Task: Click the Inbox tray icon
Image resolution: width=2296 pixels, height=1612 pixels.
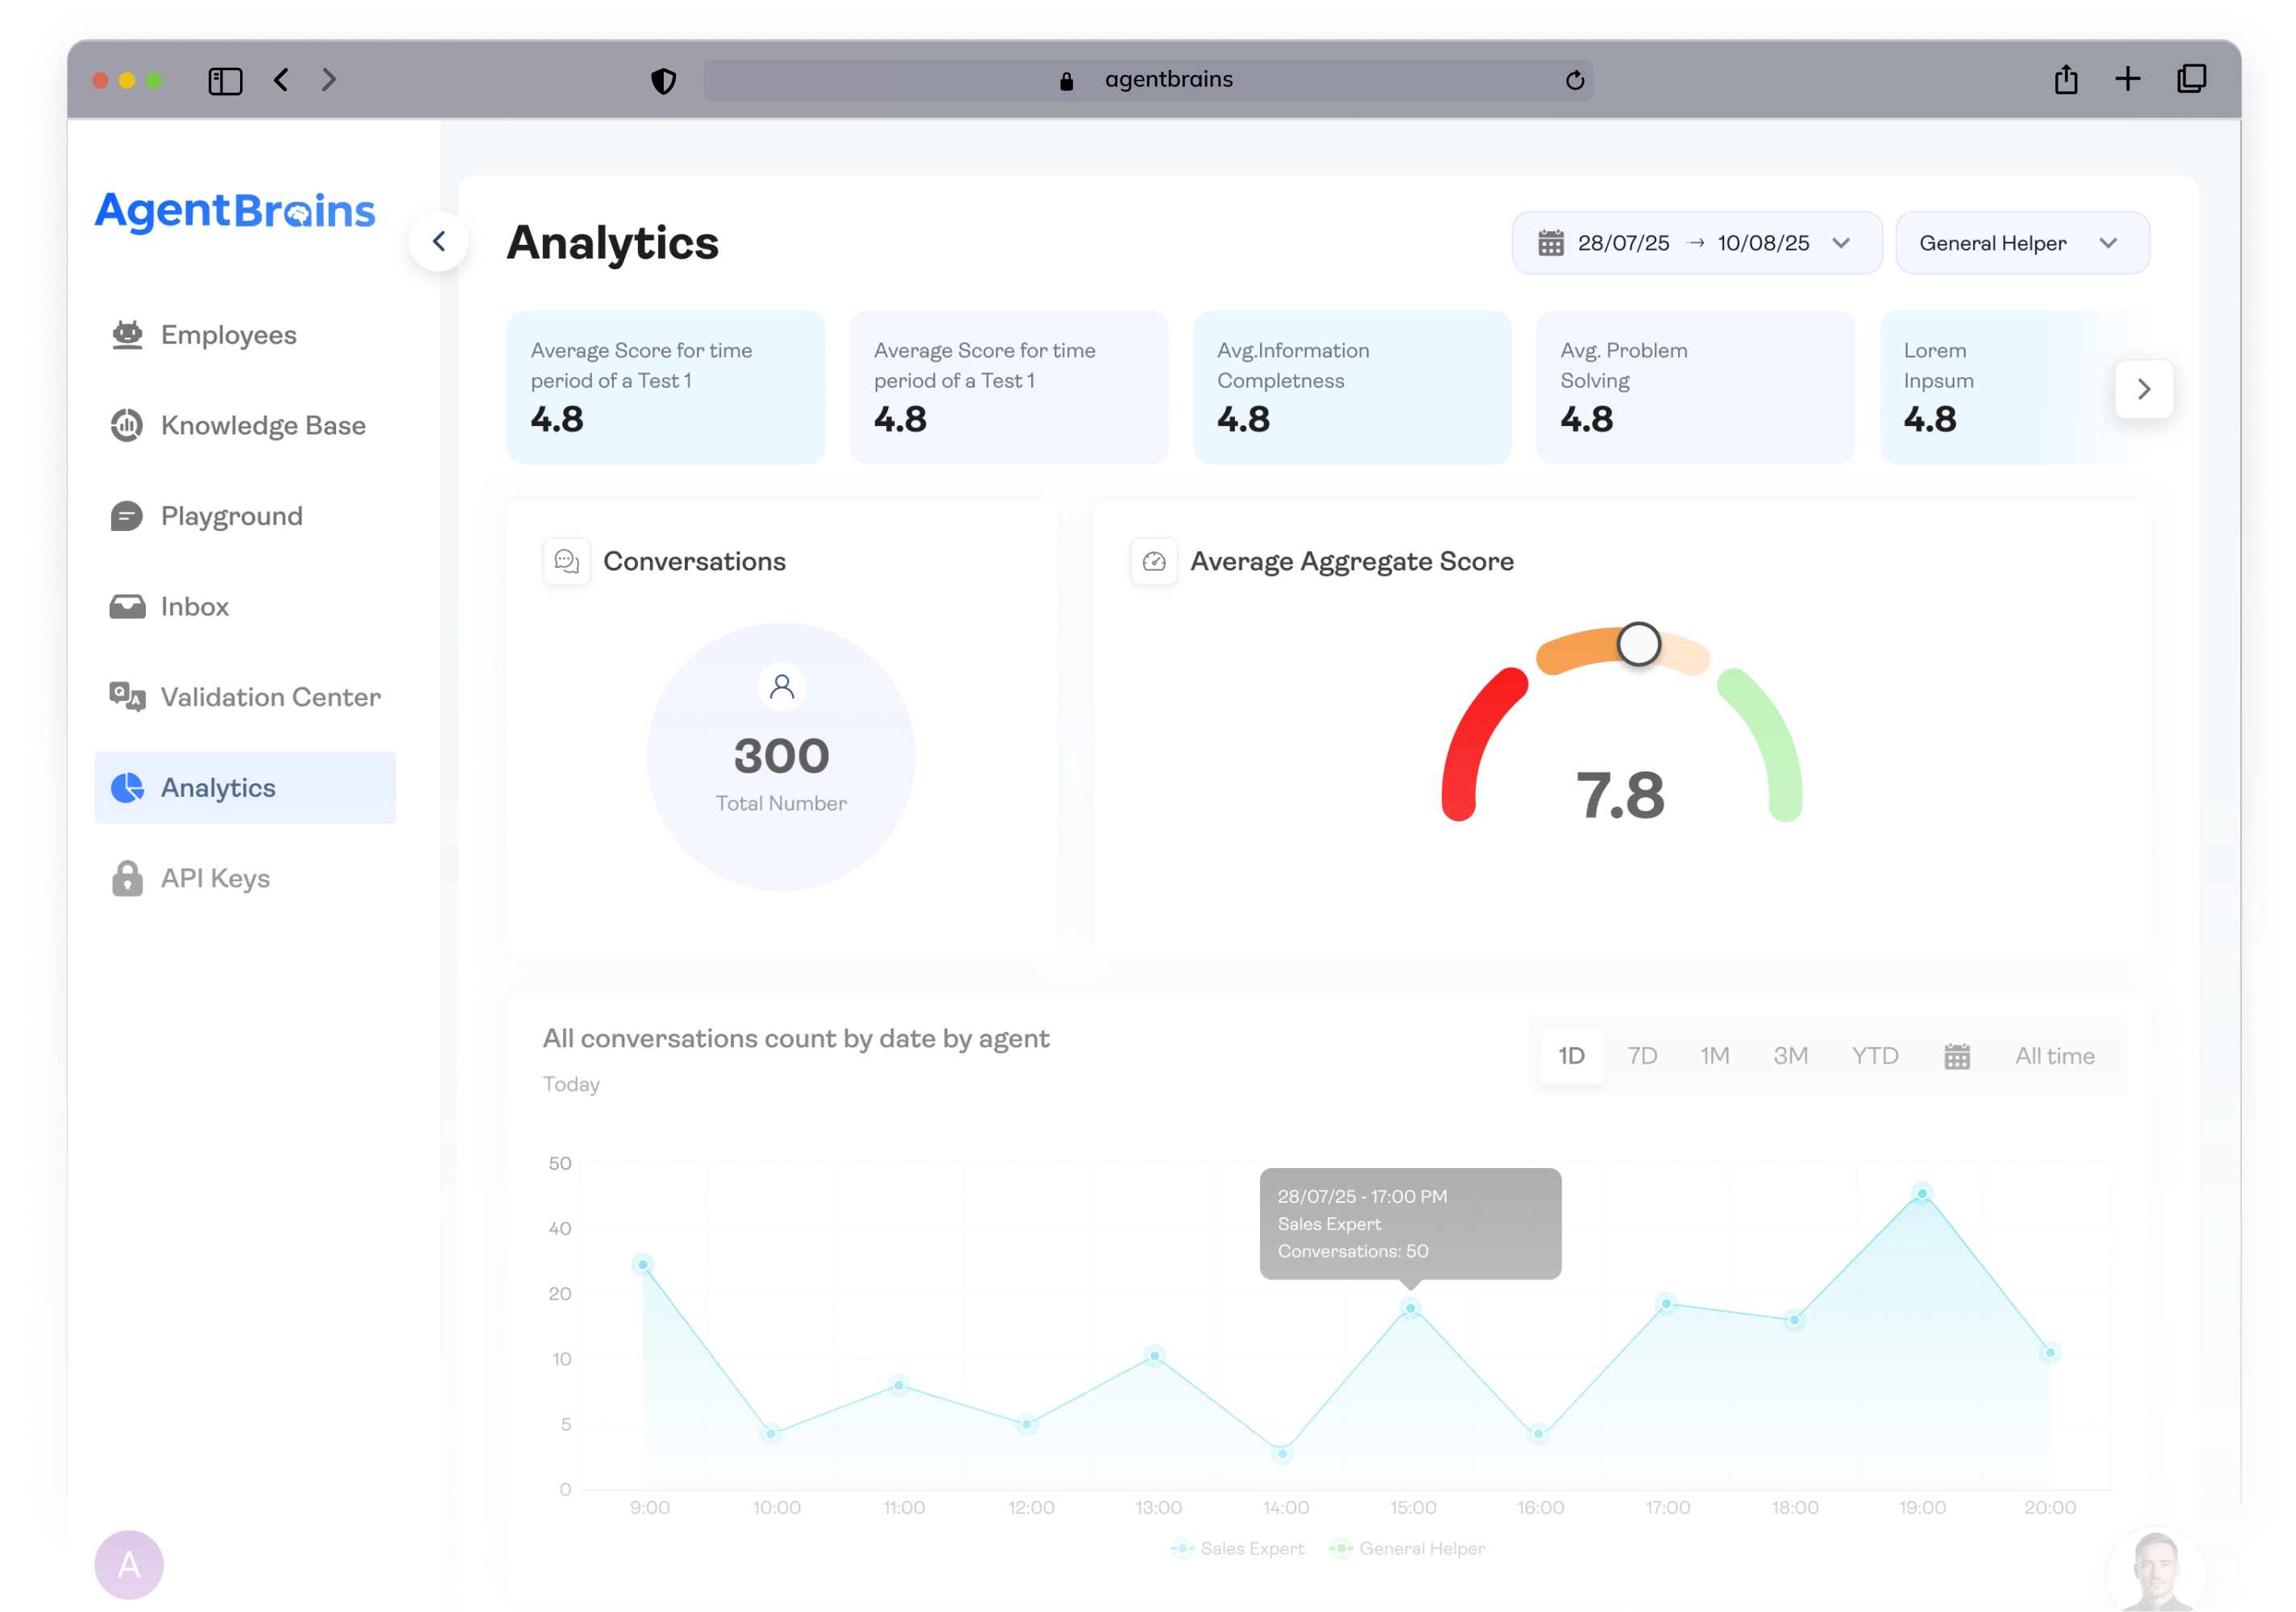Action: pos(127,607)
